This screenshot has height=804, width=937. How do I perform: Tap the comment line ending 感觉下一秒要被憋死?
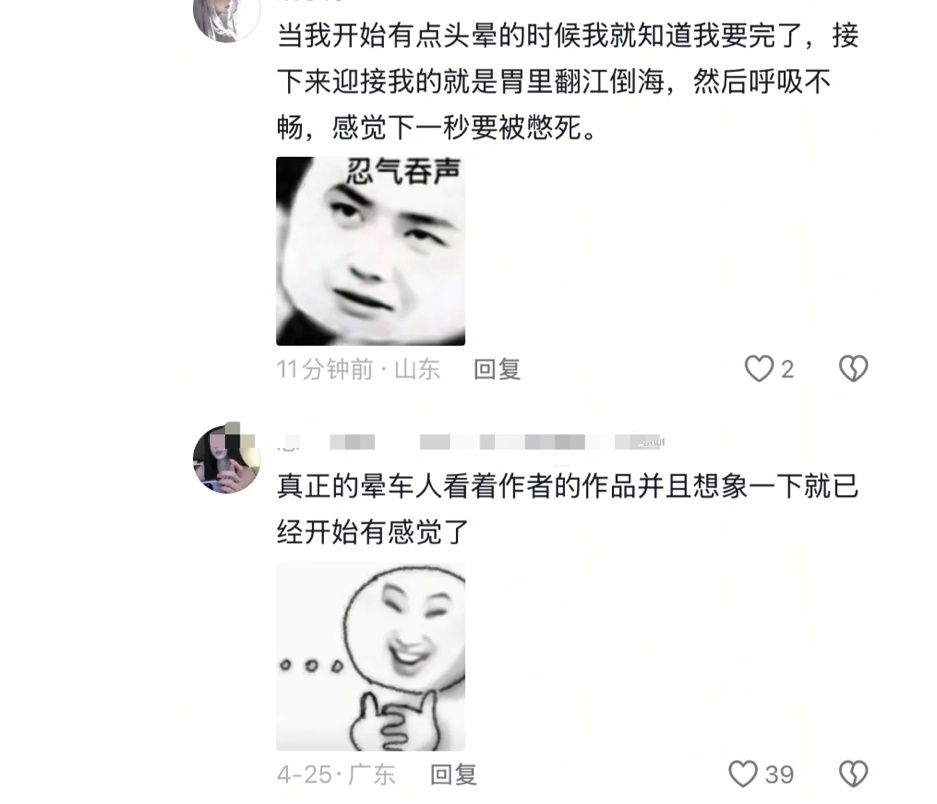click(x=436, y=127)
